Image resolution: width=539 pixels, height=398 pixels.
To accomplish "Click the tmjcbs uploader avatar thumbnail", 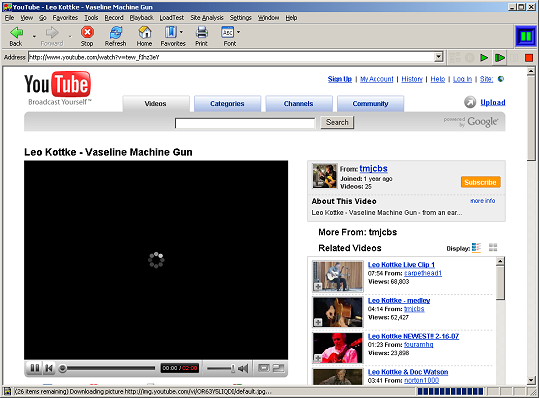I will point(324,176).
